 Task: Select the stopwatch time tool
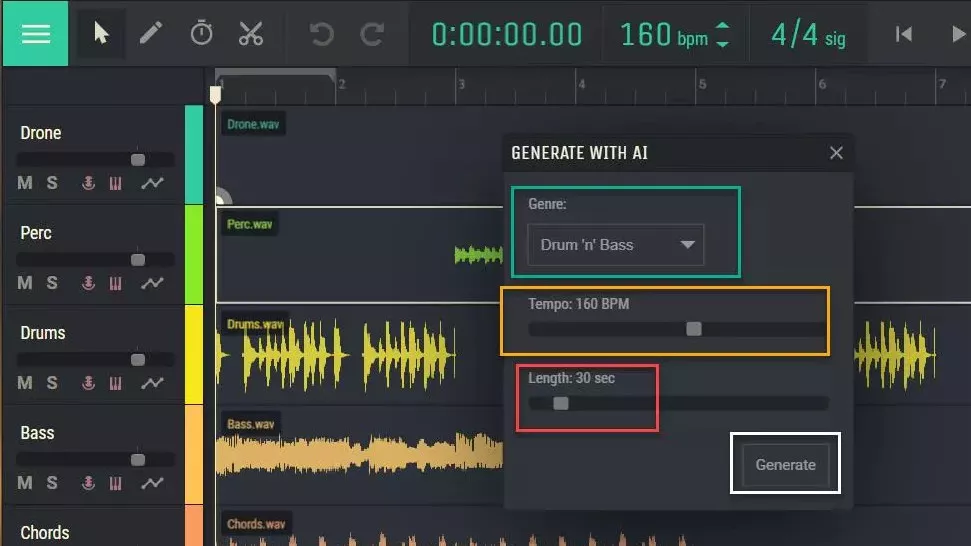click(201, 33)
